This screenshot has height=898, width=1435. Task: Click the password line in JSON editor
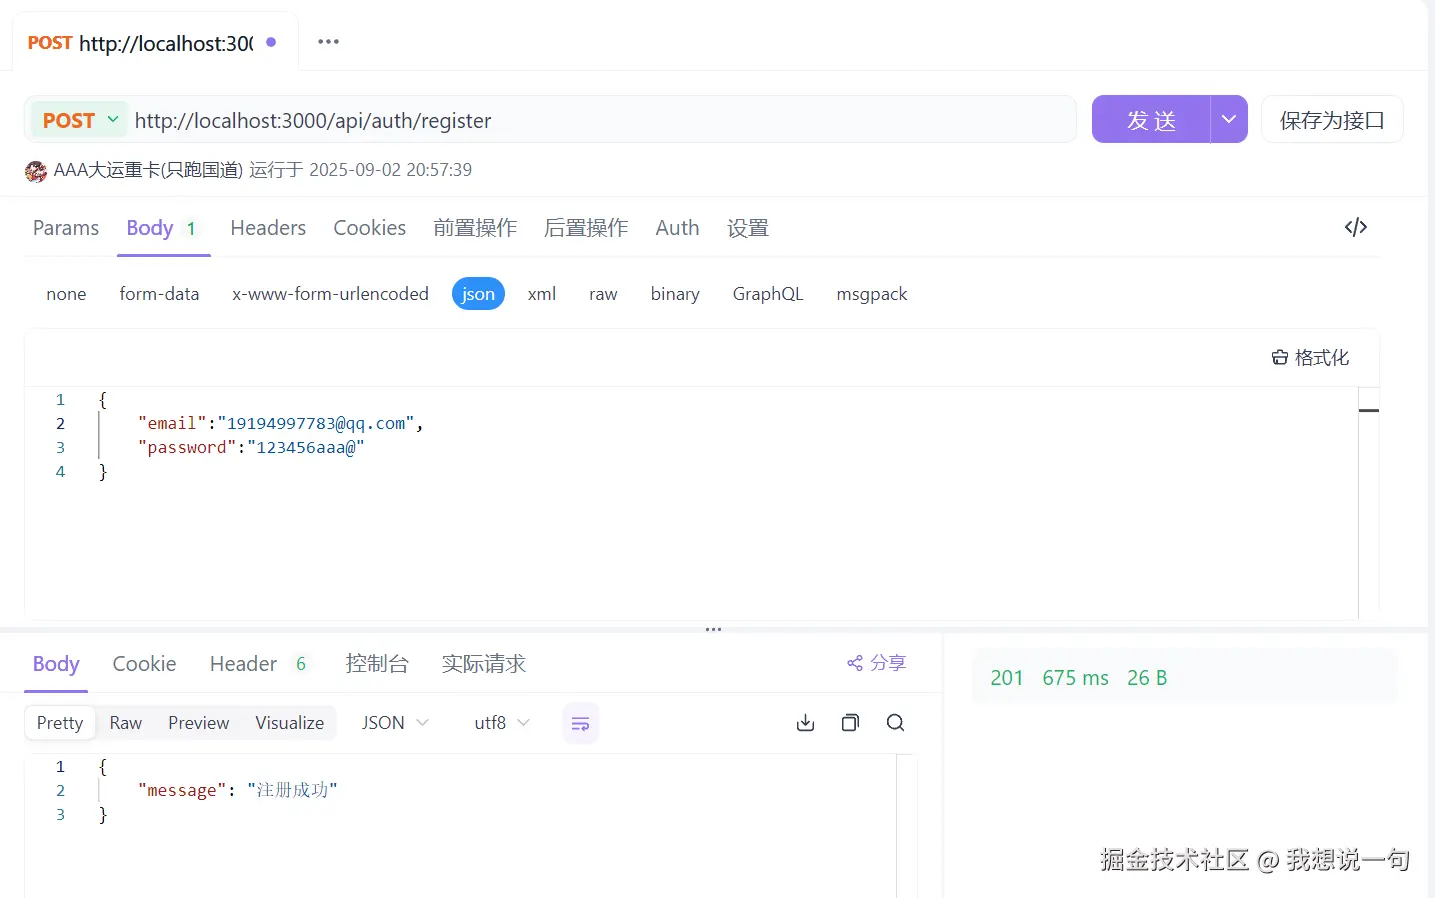251,448
